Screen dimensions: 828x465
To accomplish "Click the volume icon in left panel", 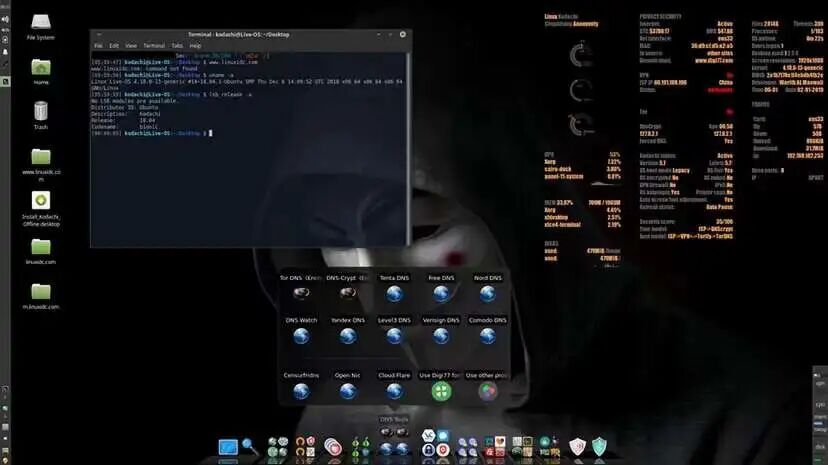I will coord(5,19).
